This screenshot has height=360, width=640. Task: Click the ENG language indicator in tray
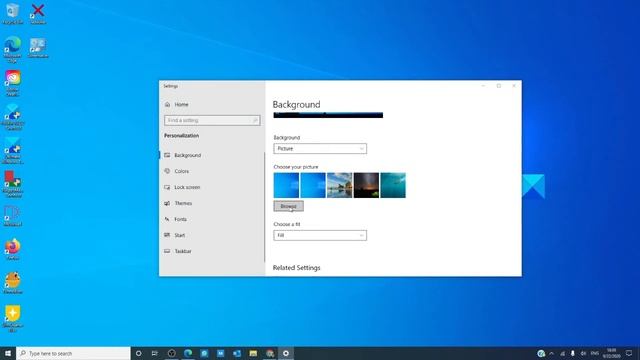pos(595,353)
